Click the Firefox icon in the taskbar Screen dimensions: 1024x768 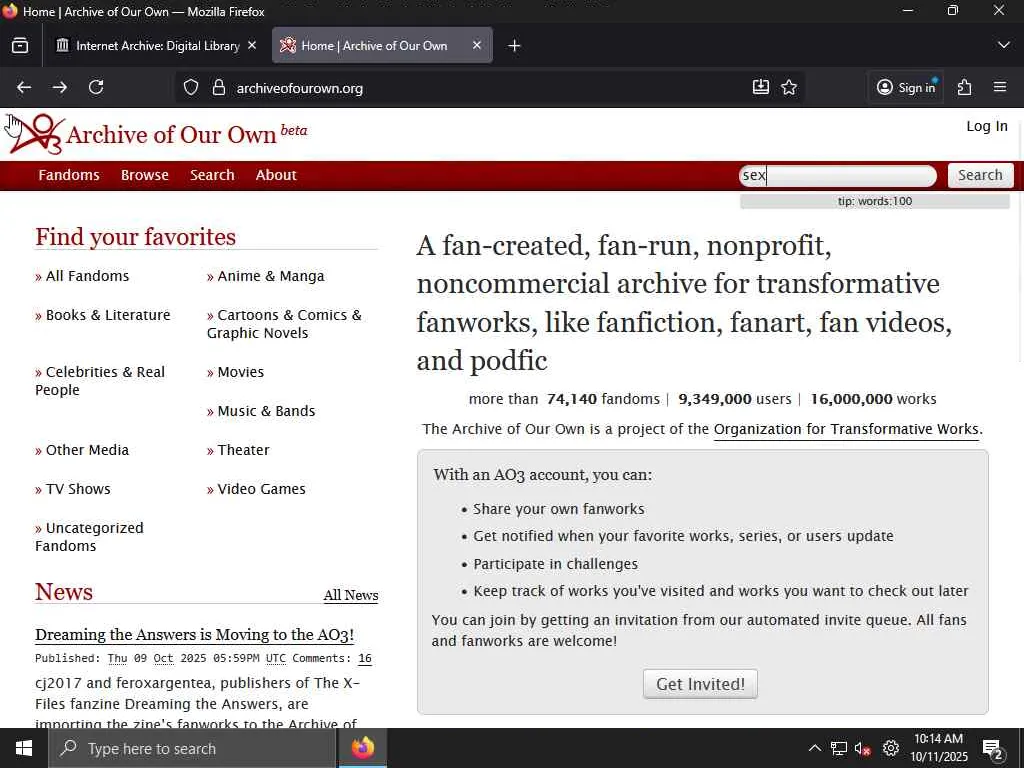click(x=363, y=748)
